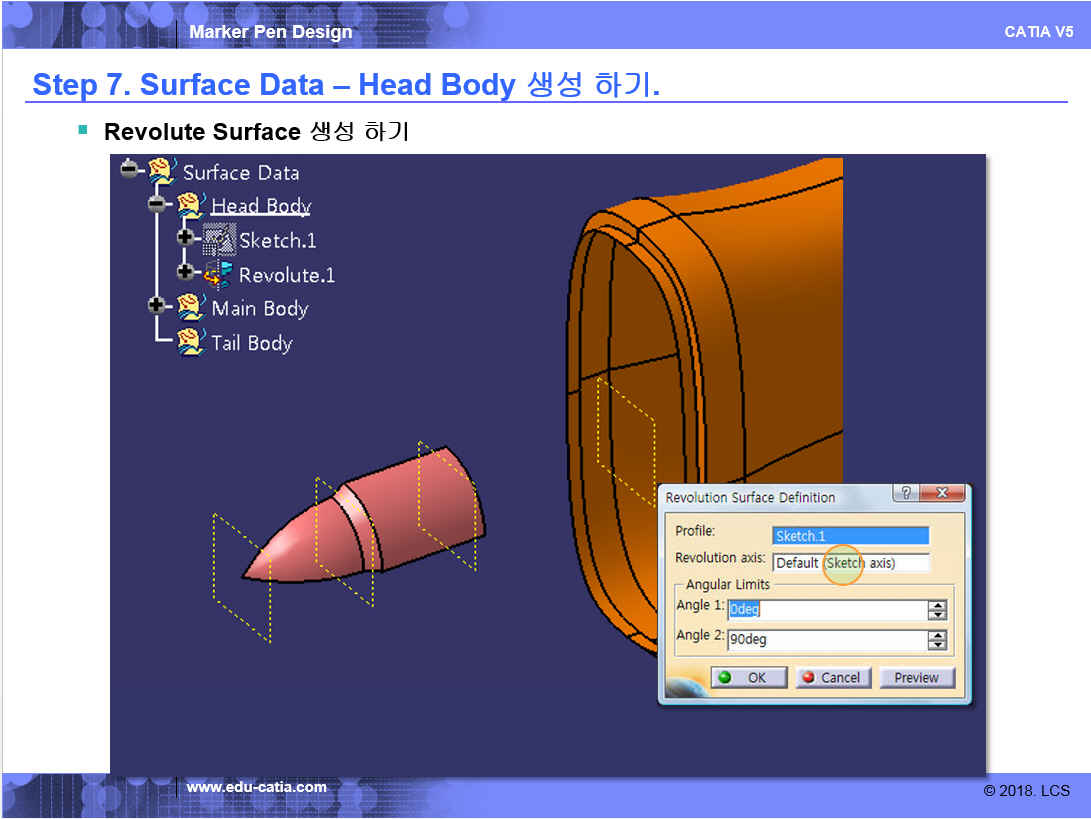Viewport: 1091px width, 819px height.
Task: Click the Revolution axis field
Action: point(850,563)
